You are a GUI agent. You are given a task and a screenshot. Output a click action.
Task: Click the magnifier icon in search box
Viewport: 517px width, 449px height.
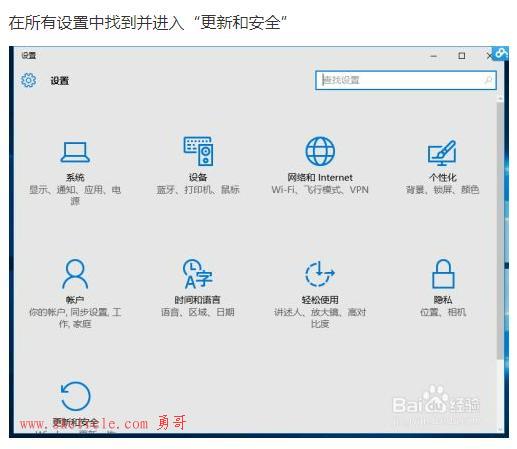click(x=488, y=80)
